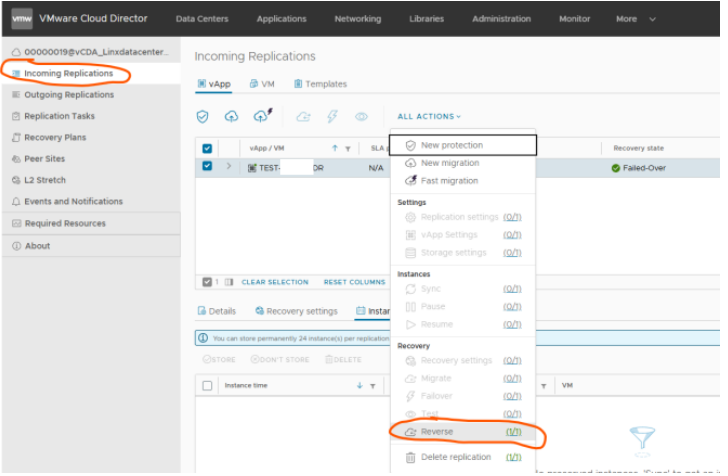
Task: Open the More menu in top navigation
Action: click(636, 19)
